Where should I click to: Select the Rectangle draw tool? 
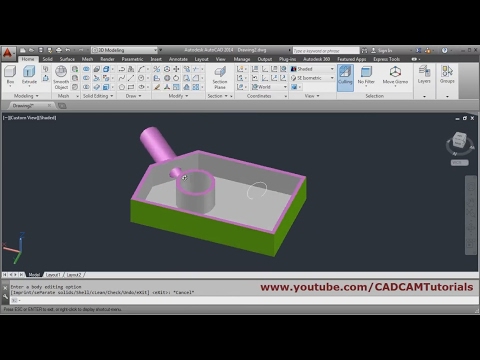pos(131,87)
